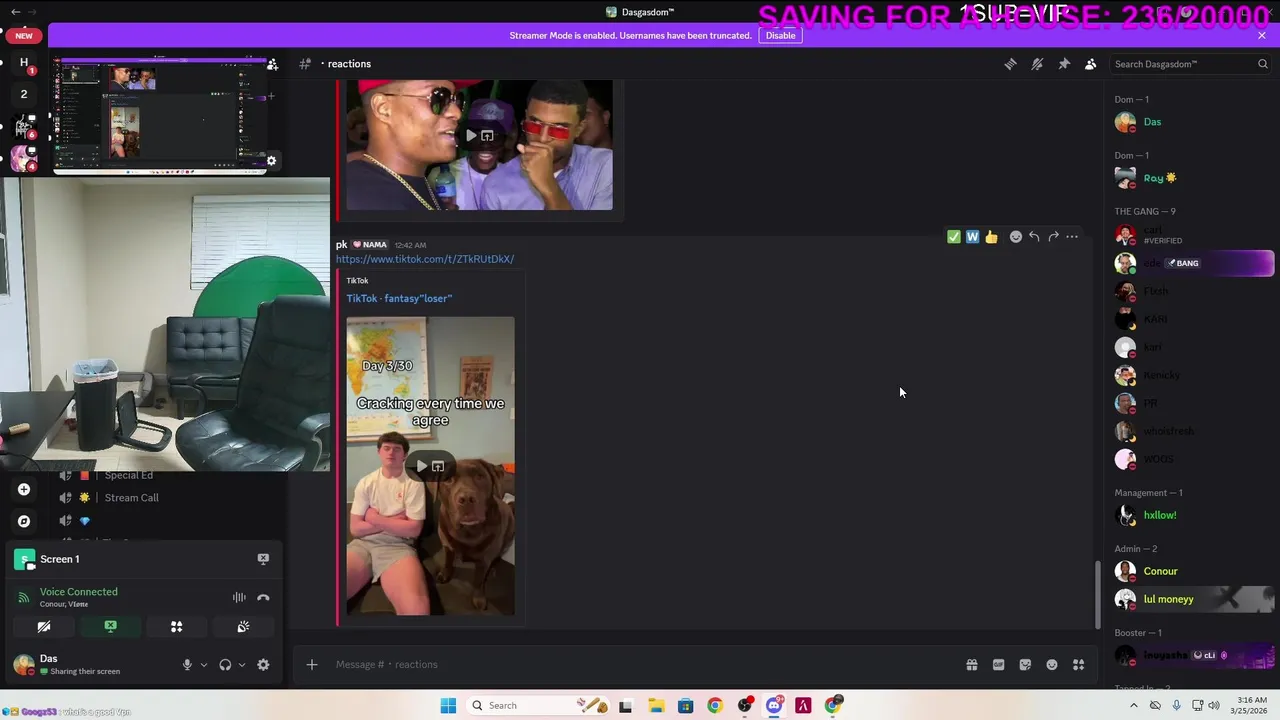The width and height of the screenshot is (1280, 720).
Task: Open Microsoft Store from the taskbar
Action: click(x=685, y=705)
